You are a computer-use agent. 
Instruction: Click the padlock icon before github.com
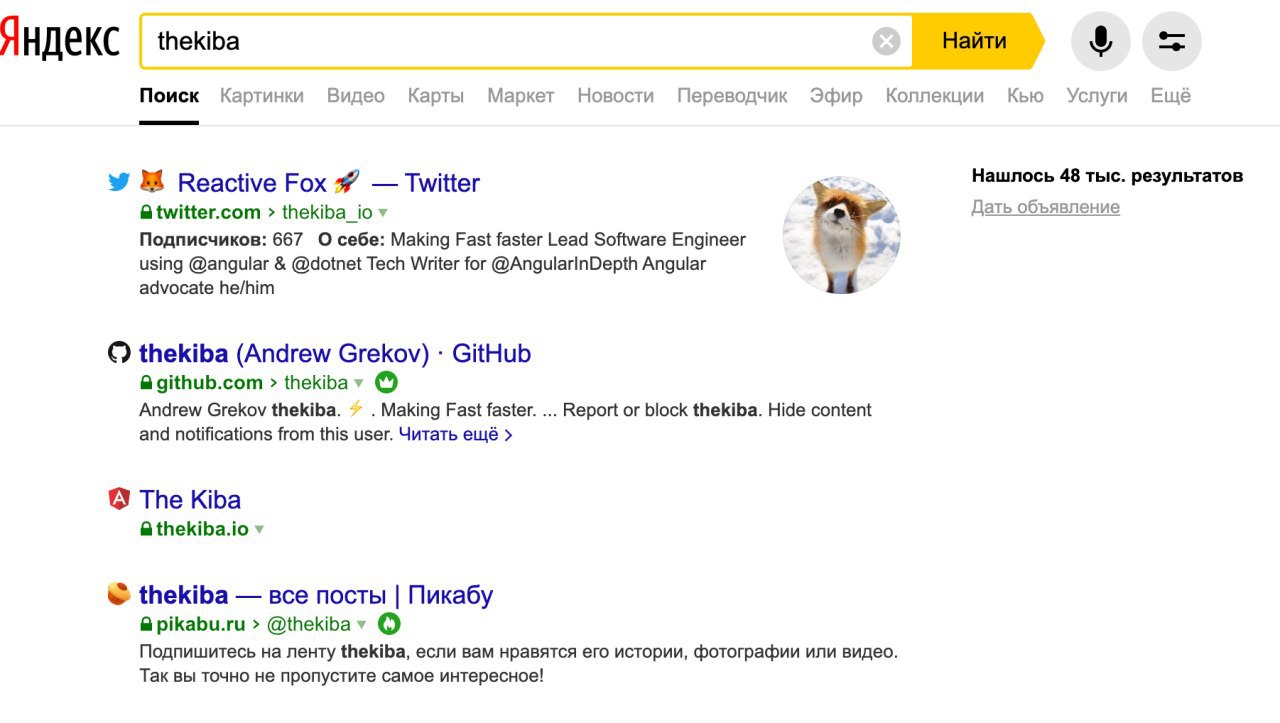coord(146,382)
